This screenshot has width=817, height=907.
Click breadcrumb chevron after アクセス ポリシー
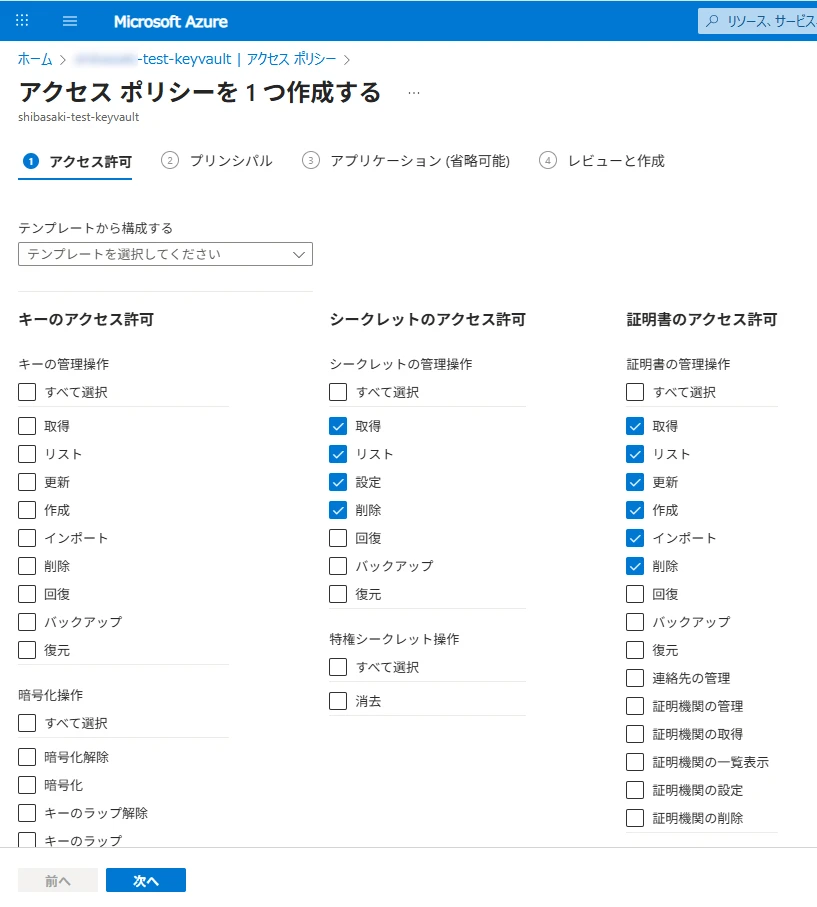(x=347, y=59)
